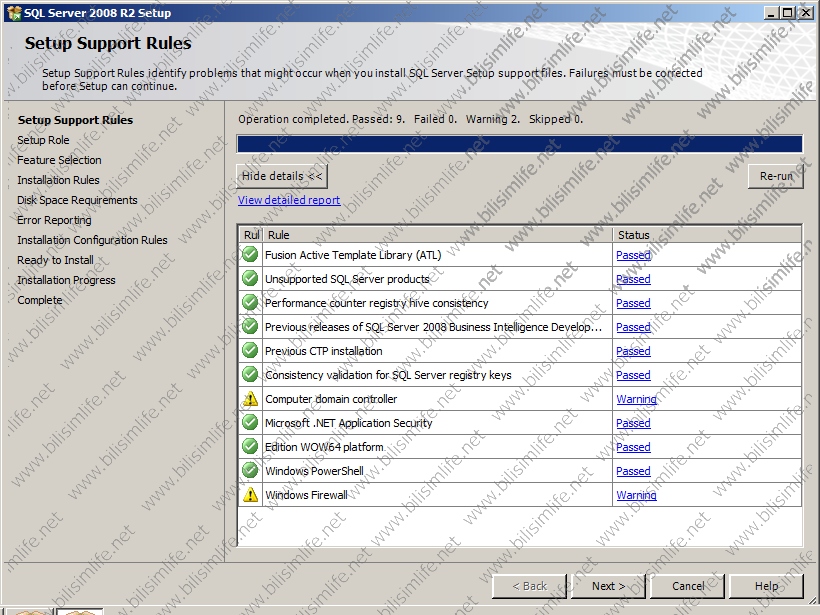Screen dimensions: 820x615
Task: Select Feature Selection step in sidebar
Action: point(59,160)
